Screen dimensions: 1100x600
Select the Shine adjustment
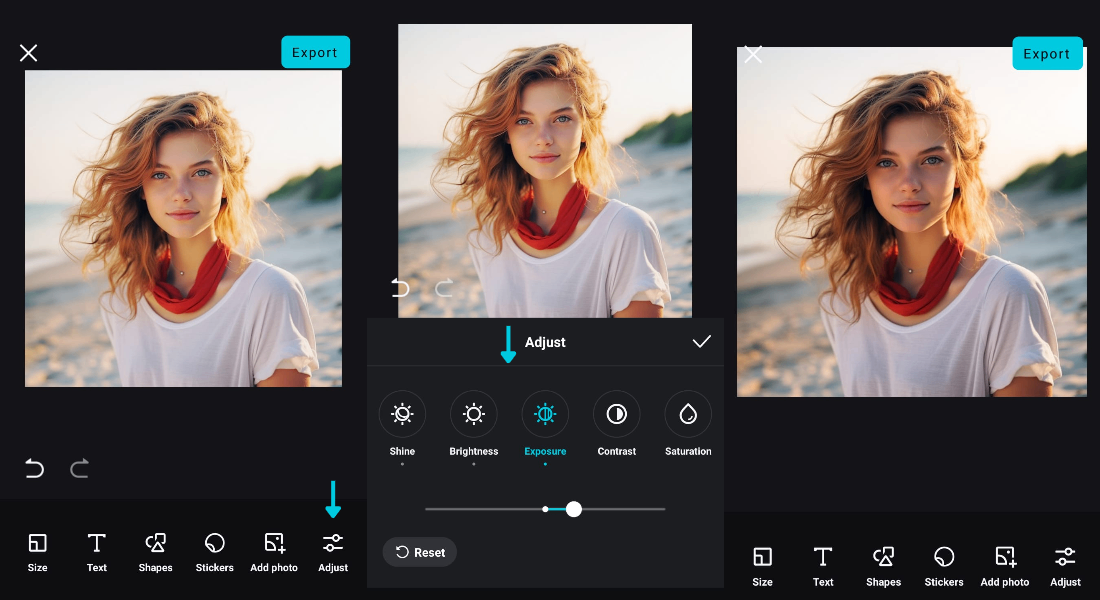click(402, 424)
